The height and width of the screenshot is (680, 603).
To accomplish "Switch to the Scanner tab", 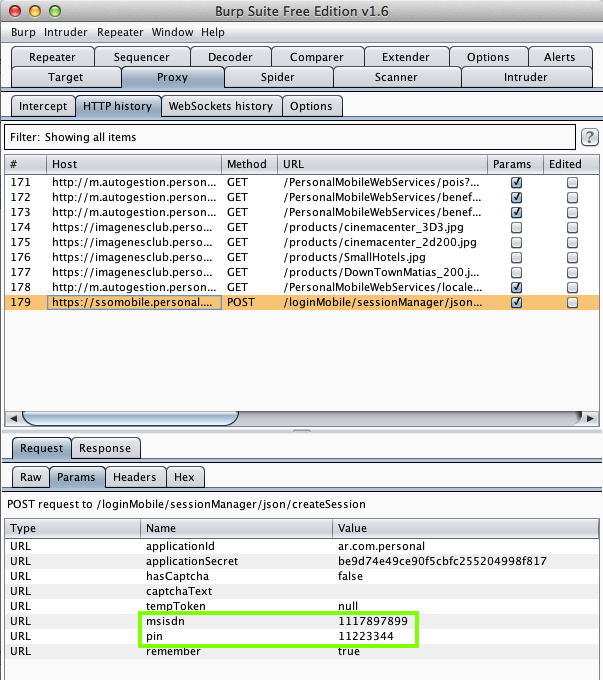I will 396,77.
